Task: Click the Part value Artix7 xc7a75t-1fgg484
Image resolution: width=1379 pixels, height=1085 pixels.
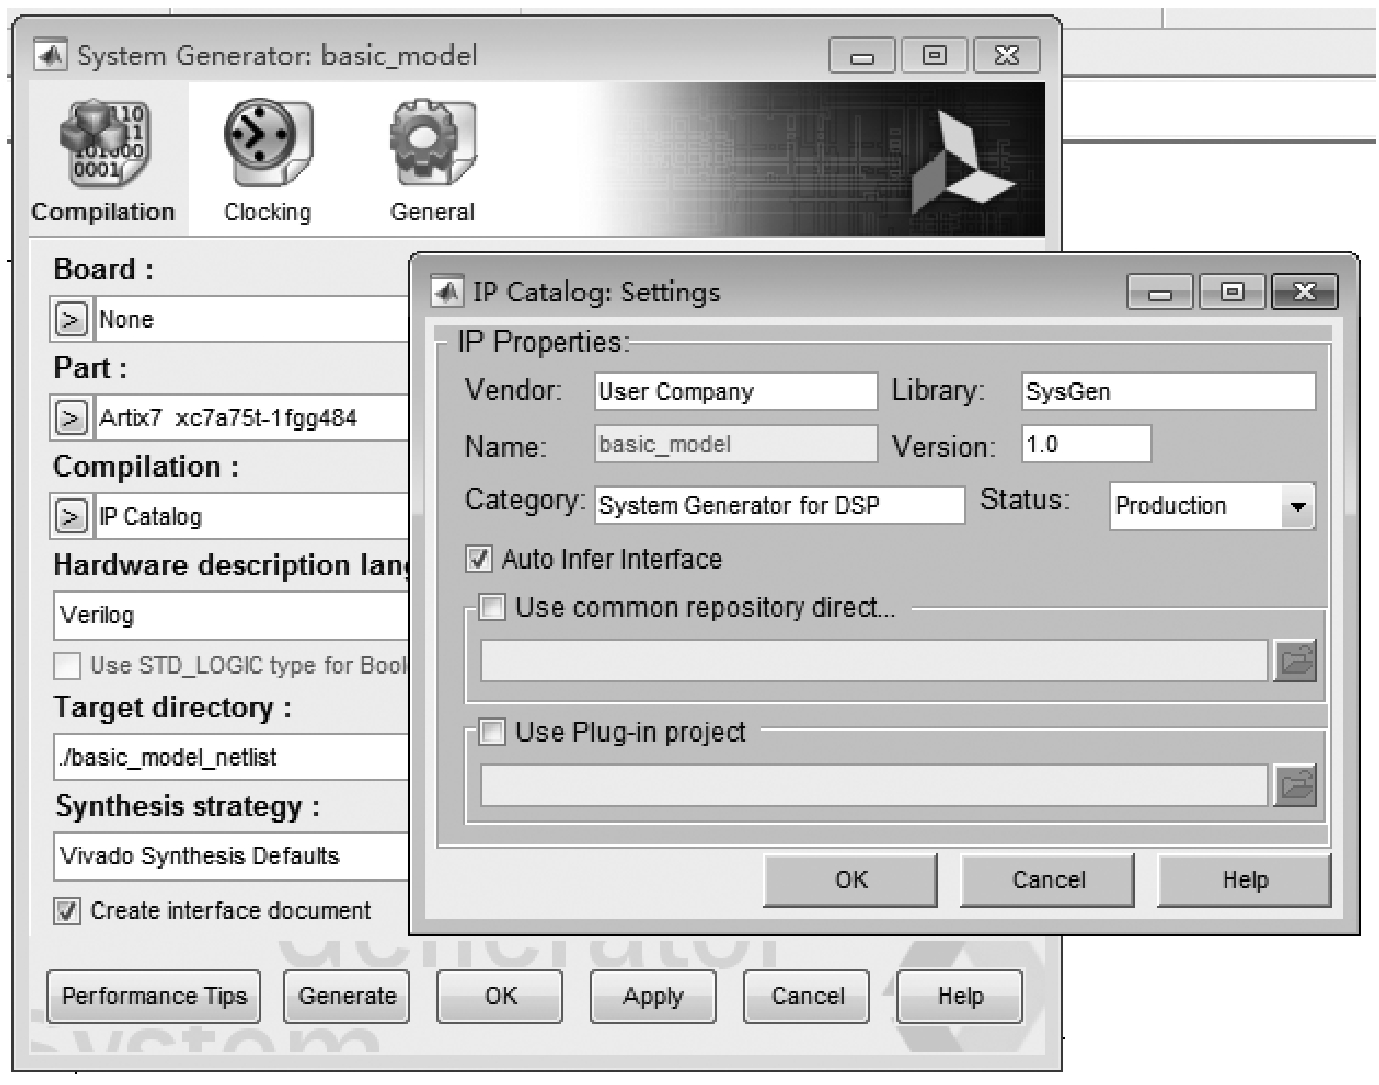Action: [x=227, y=418]
